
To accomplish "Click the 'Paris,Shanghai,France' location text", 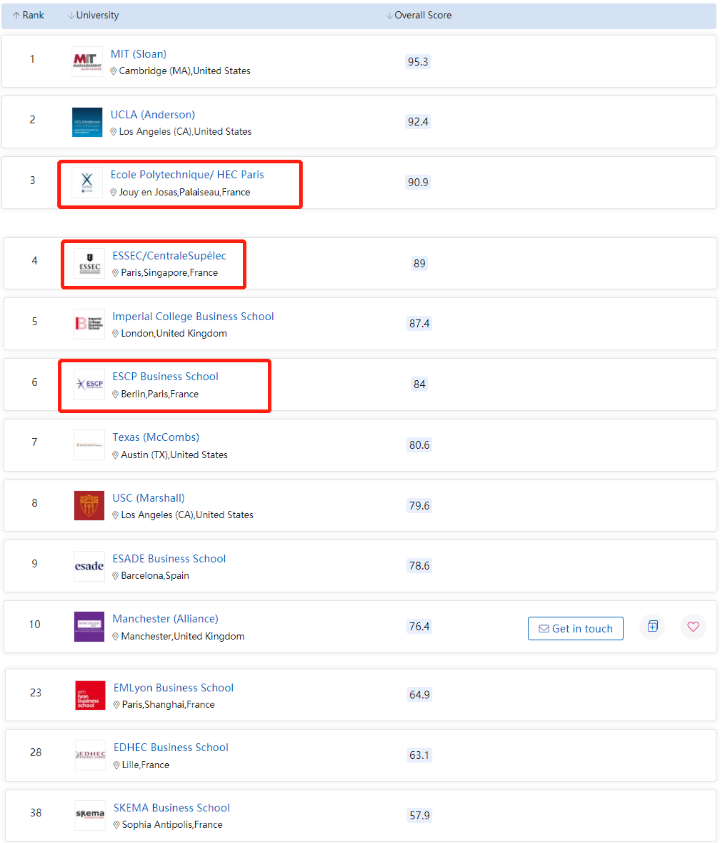I will [x=168, y=705].
